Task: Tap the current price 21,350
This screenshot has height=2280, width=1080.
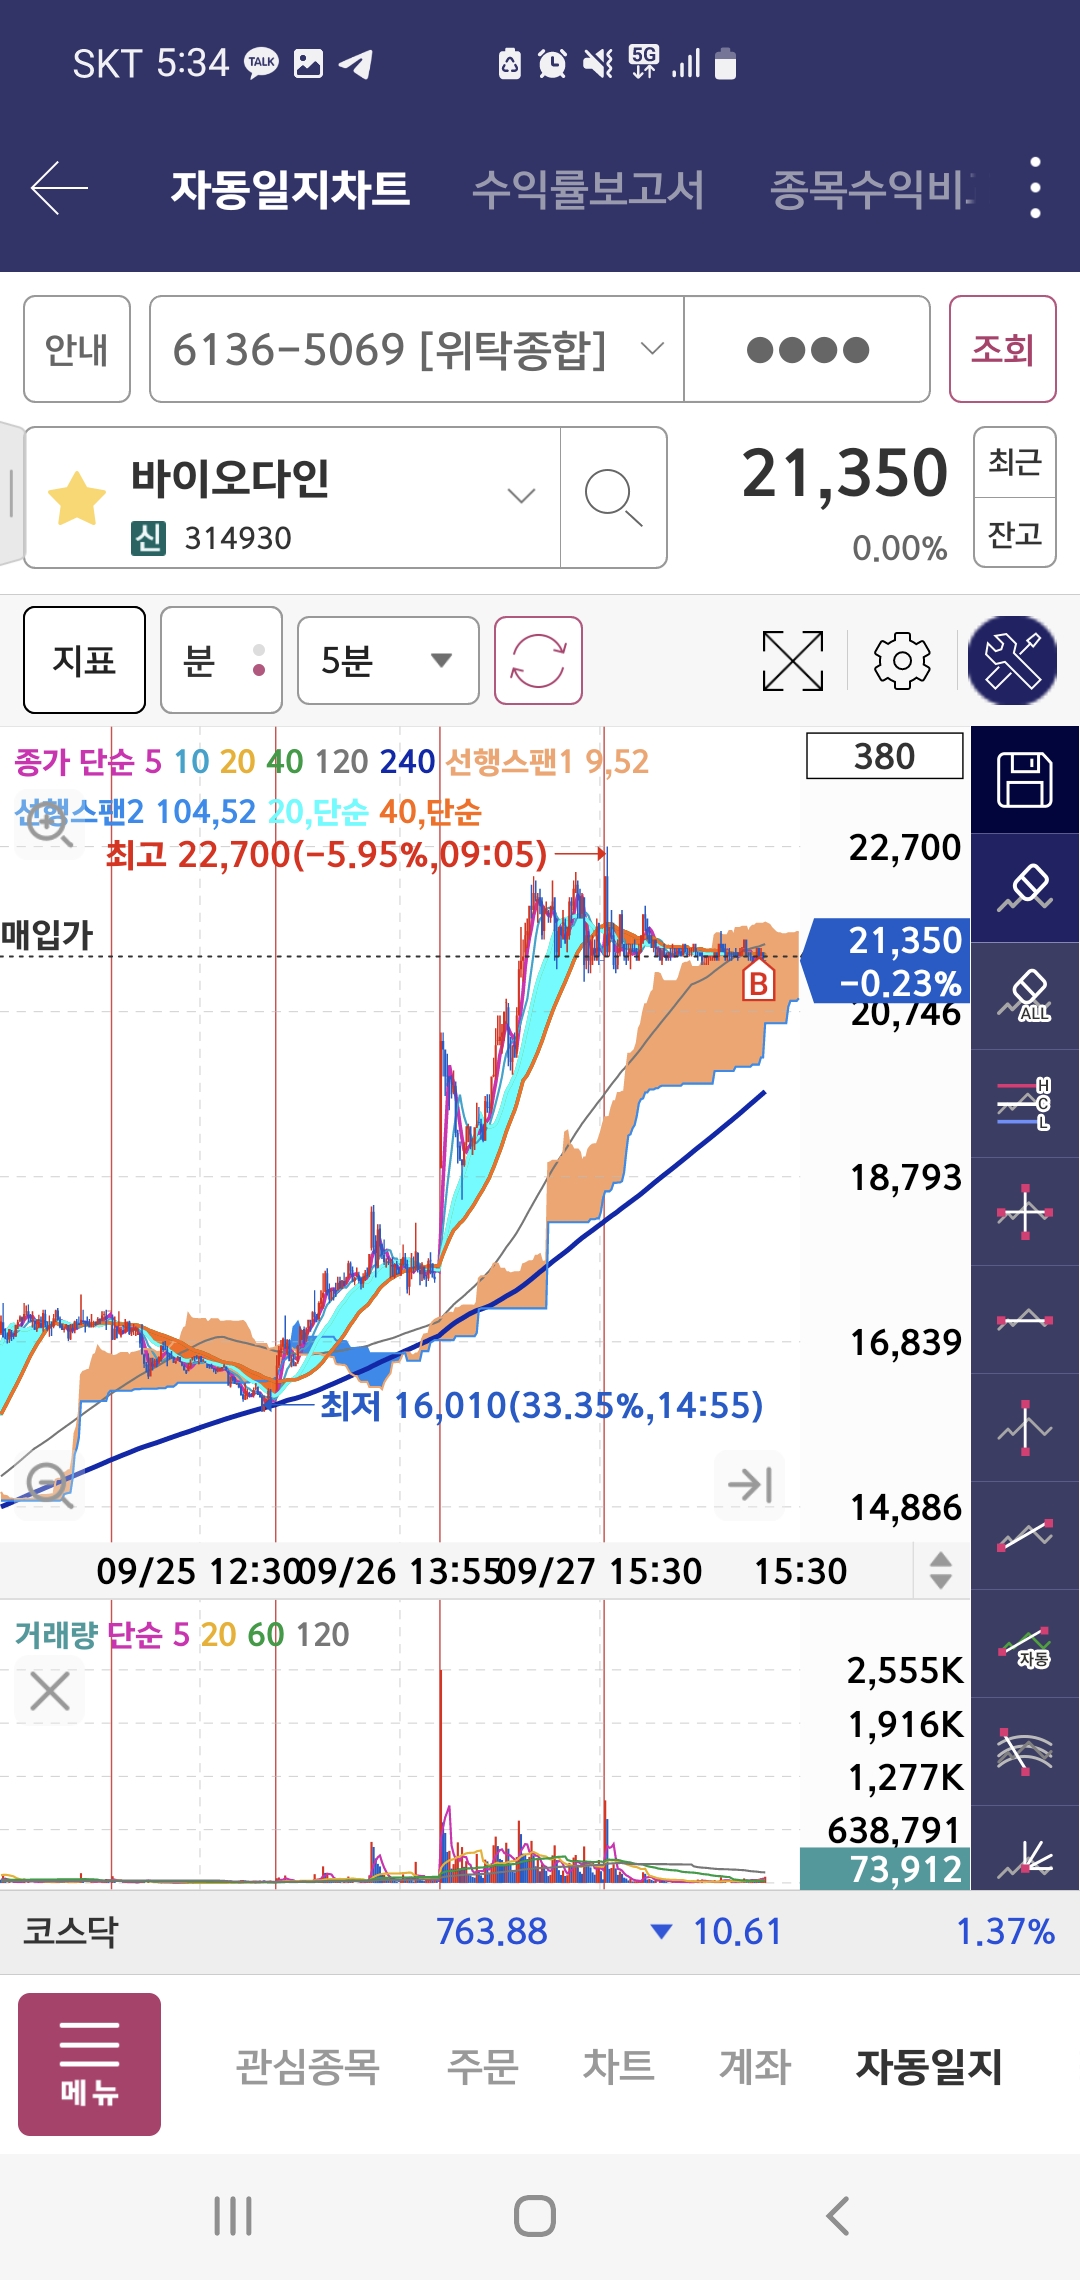Action: 844,473
